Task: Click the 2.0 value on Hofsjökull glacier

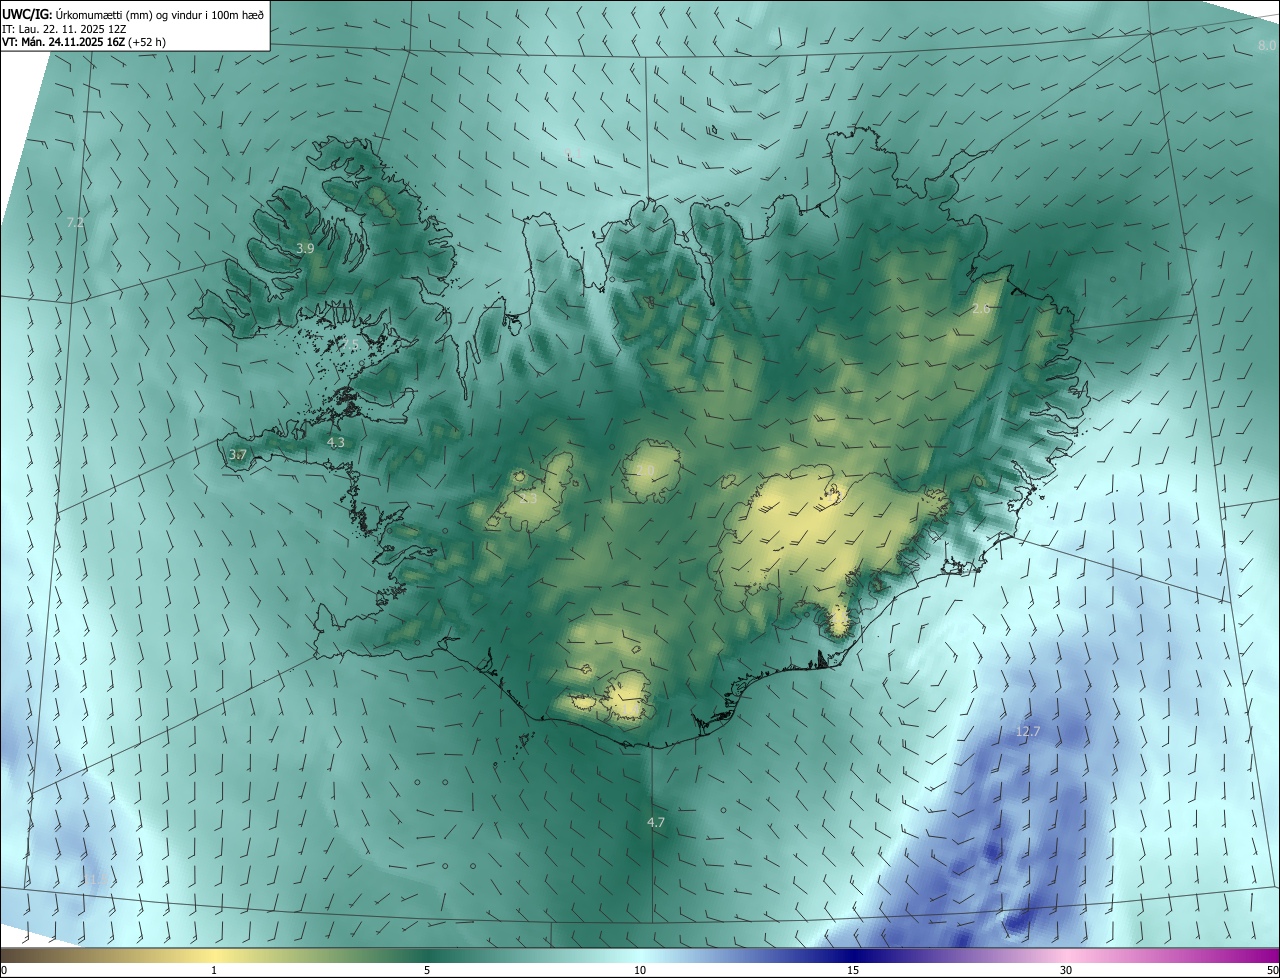Action: [x=645, y=470]
